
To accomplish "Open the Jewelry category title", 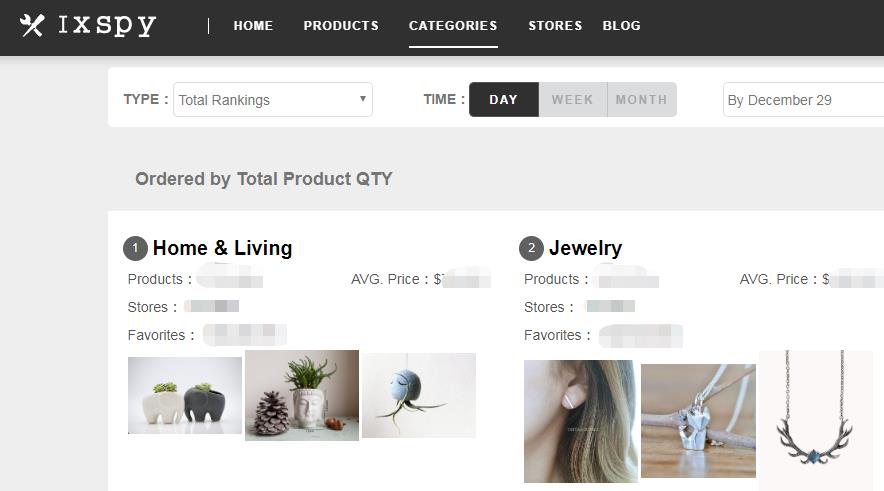I will click(x=585, y=248).
